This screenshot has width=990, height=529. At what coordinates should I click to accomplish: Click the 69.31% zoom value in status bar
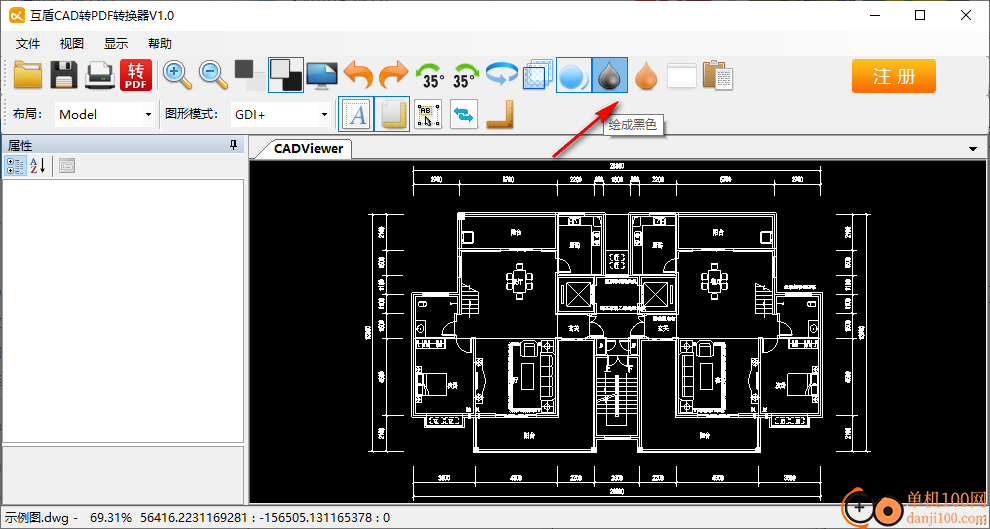pos(111,518)
